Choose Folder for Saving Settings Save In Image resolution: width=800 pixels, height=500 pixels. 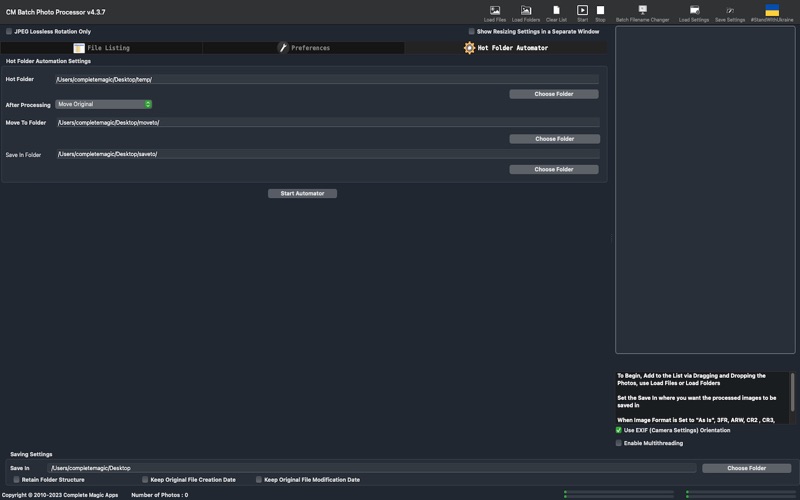tap(746, 468)
